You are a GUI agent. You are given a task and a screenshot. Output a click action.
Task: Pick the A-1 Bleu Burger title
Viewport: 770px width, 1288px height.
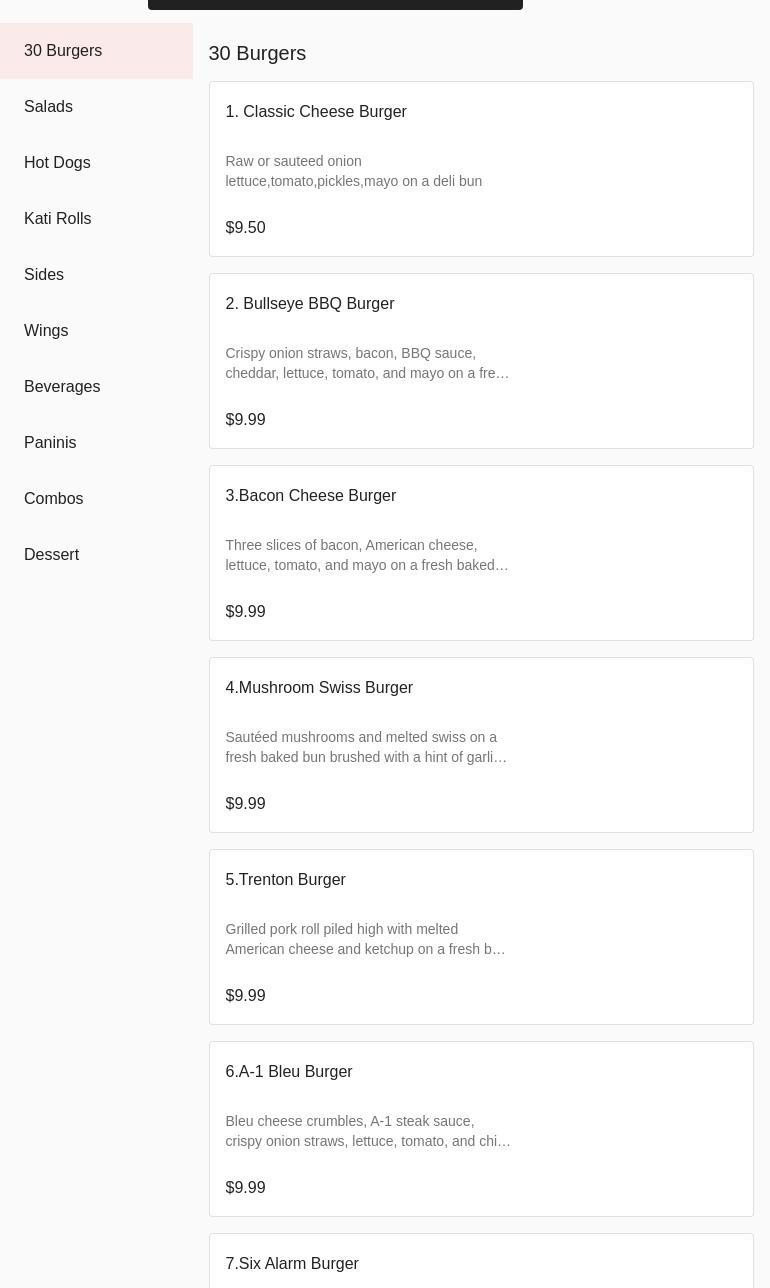[289, 1072]
